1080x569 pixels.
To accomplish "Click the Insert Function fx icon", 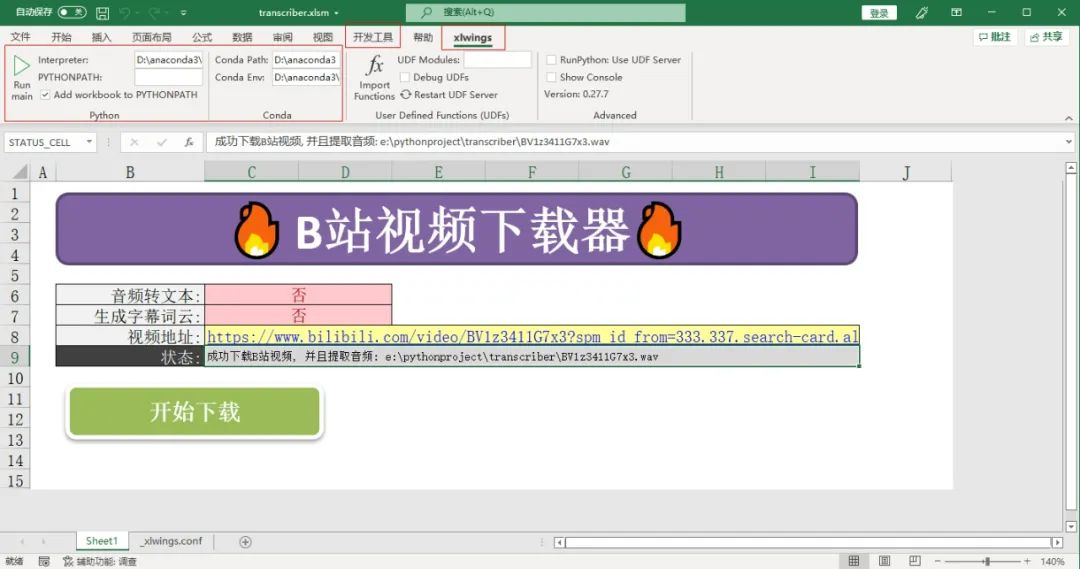I will point(188,142).
